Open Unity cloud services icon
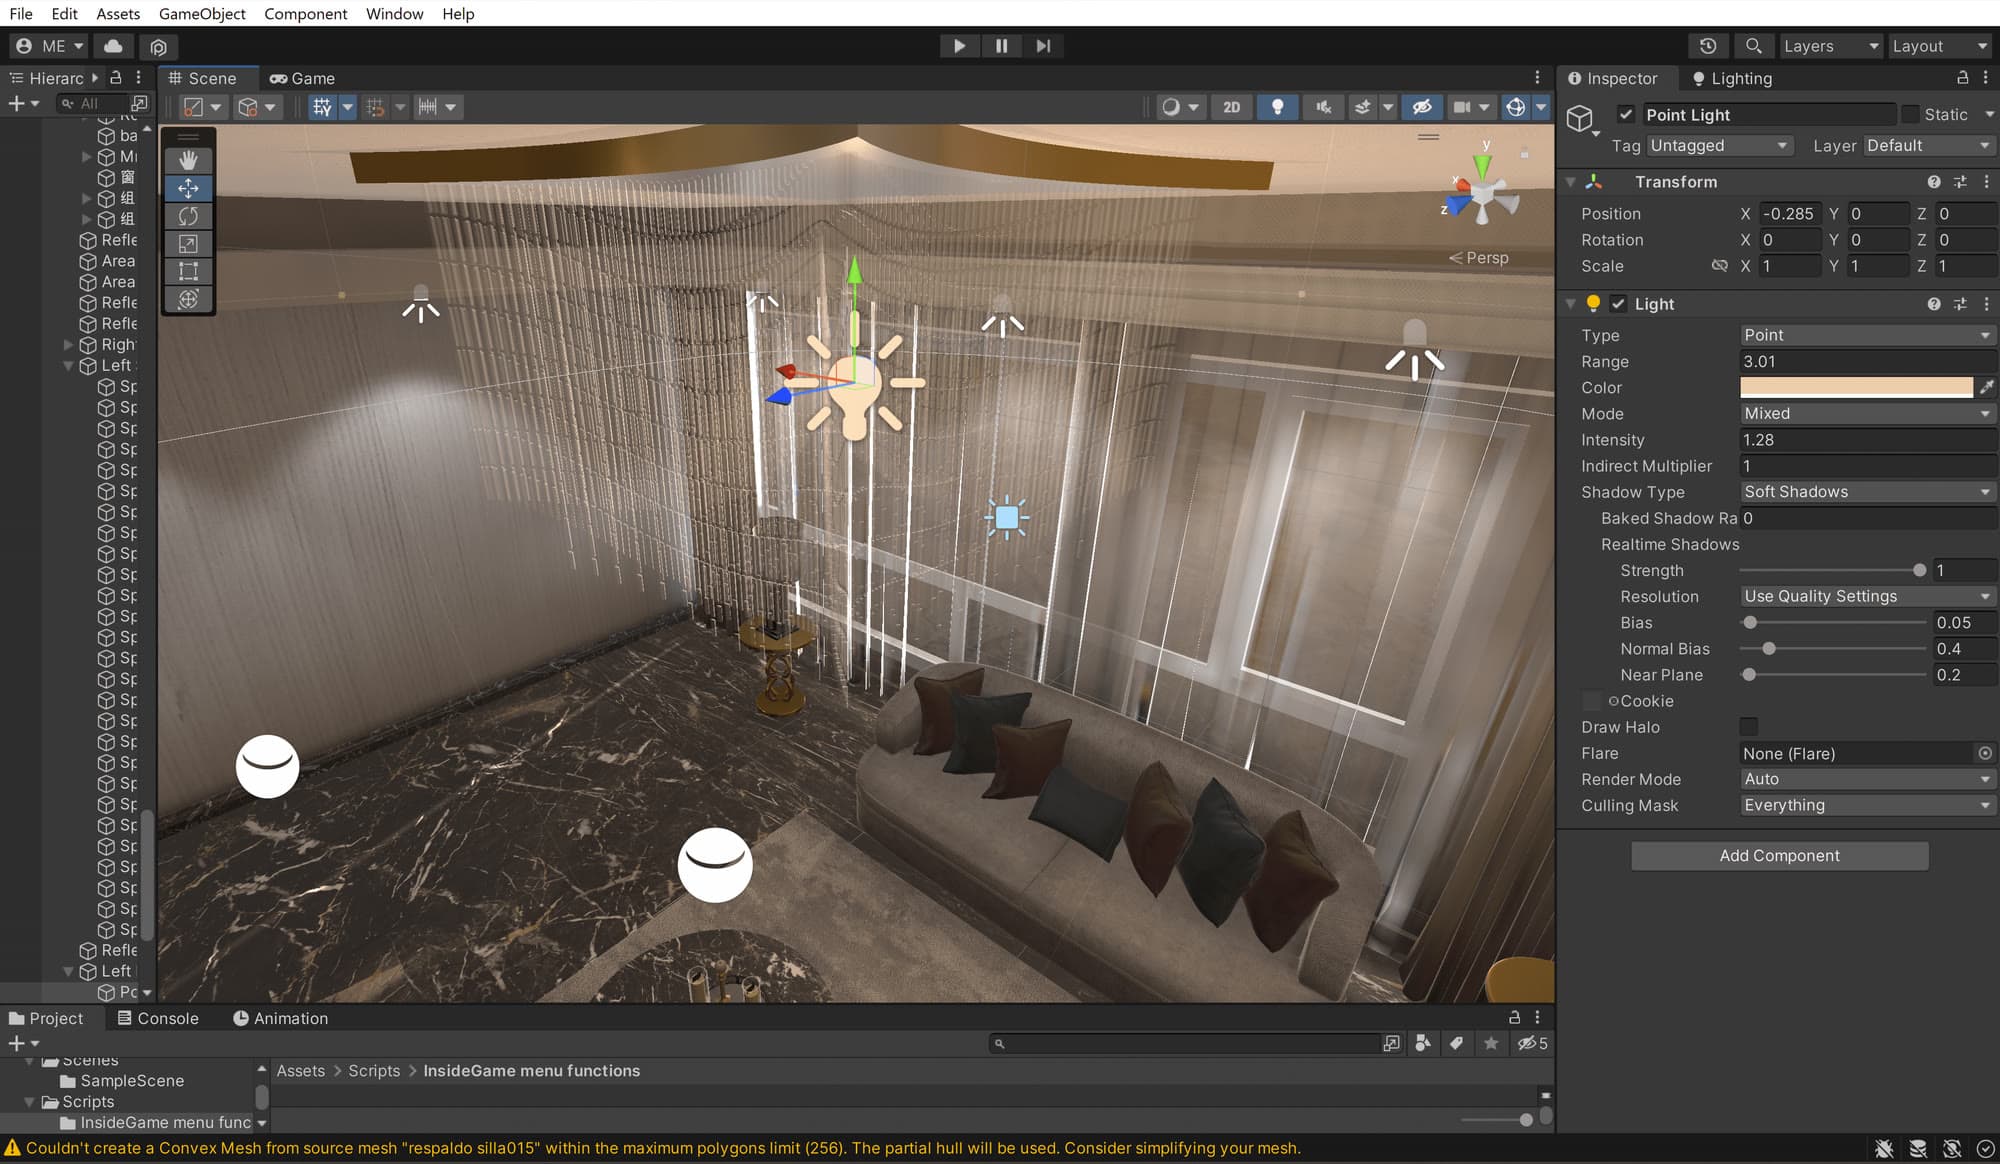 114,46
